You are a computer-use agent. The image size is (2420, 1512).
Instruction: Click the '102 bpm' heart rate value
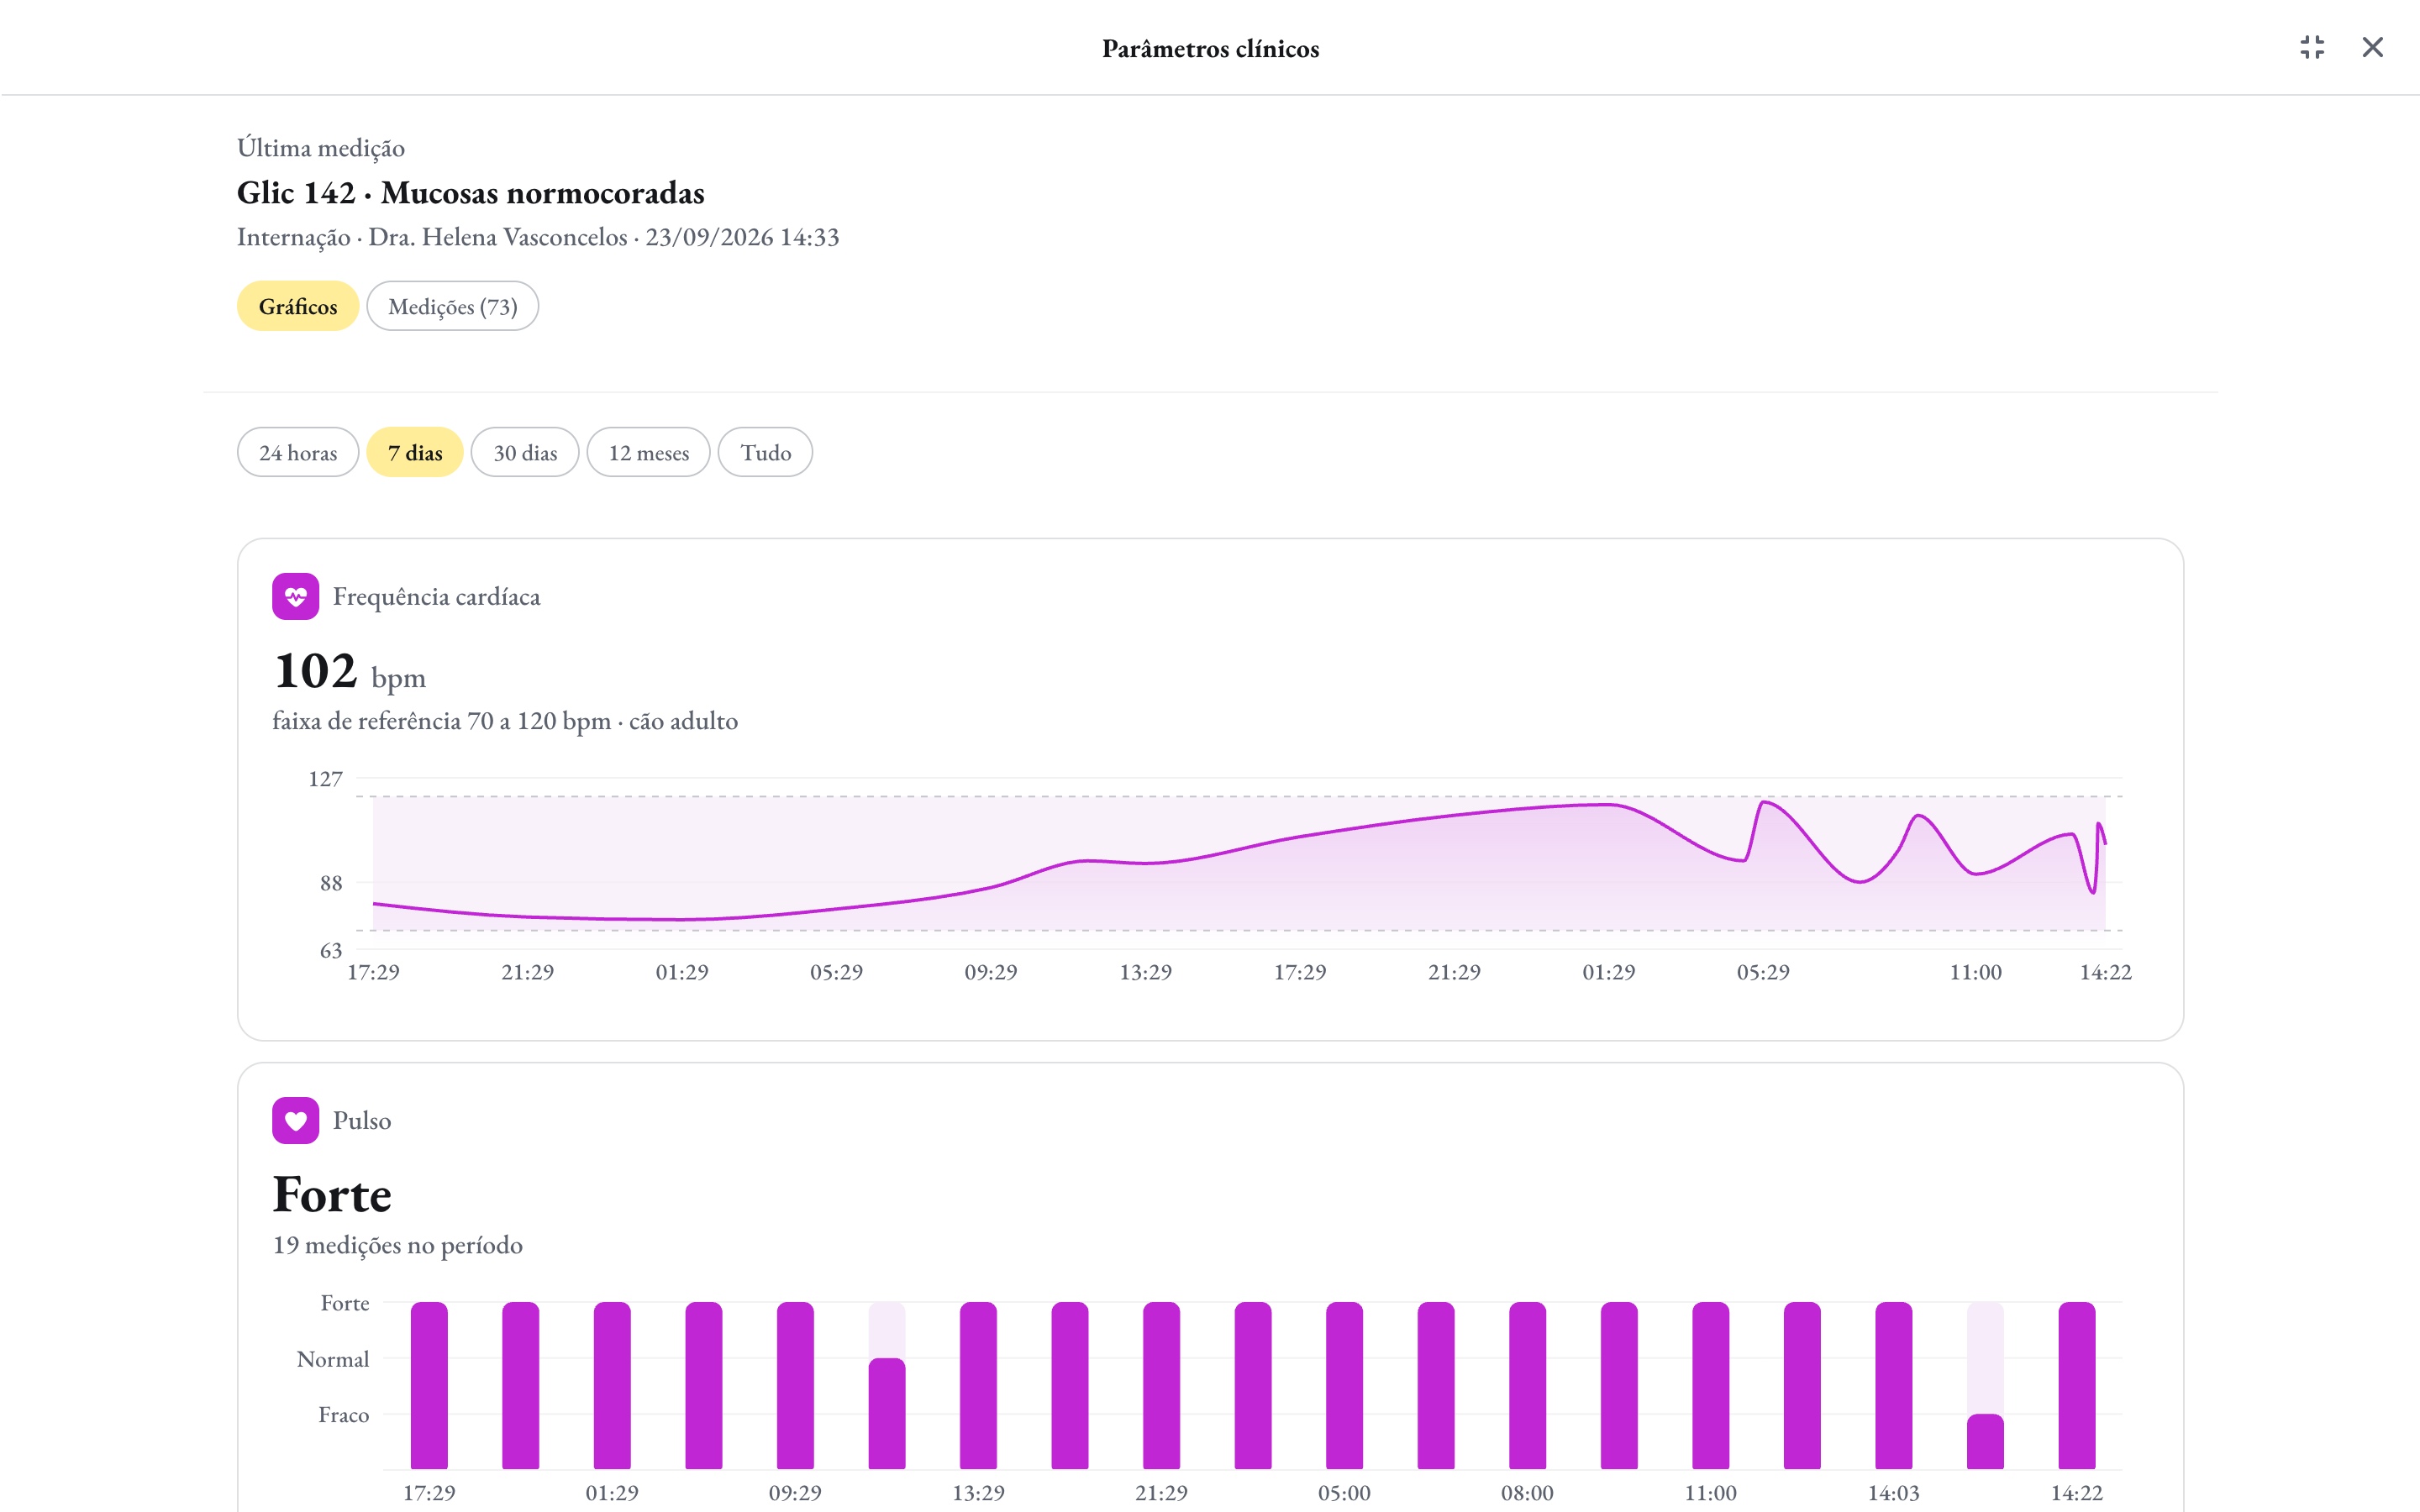click(x=349, y=671)
